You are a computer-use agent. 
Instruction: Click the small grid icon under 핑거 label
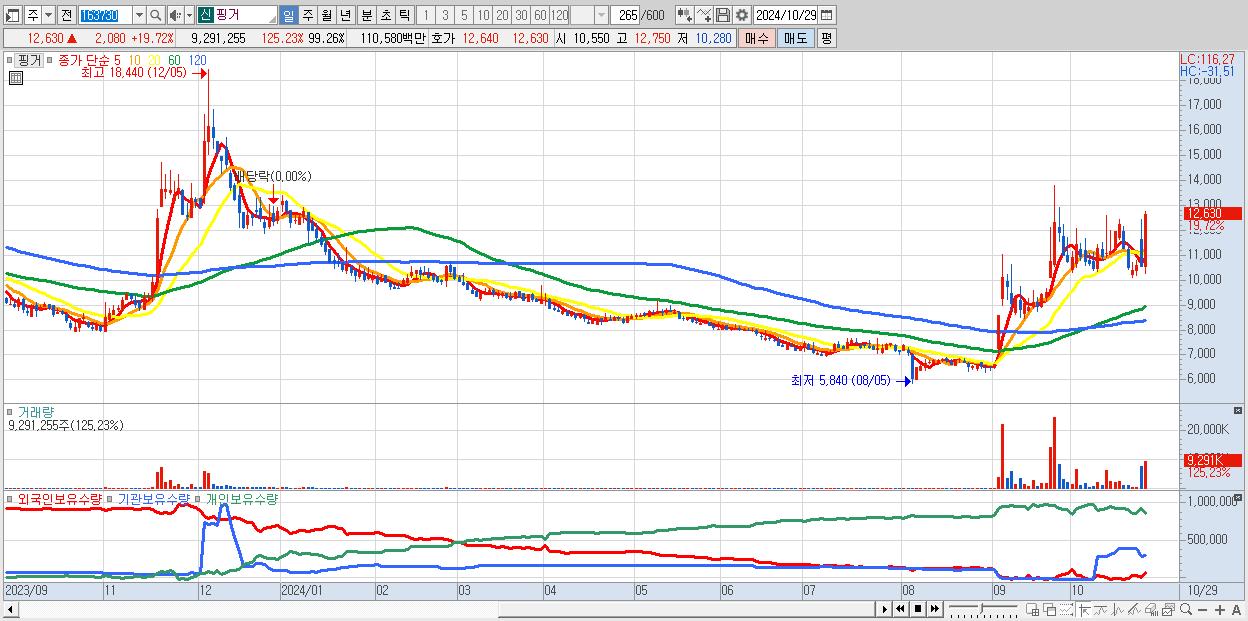[x=14, y=77]
